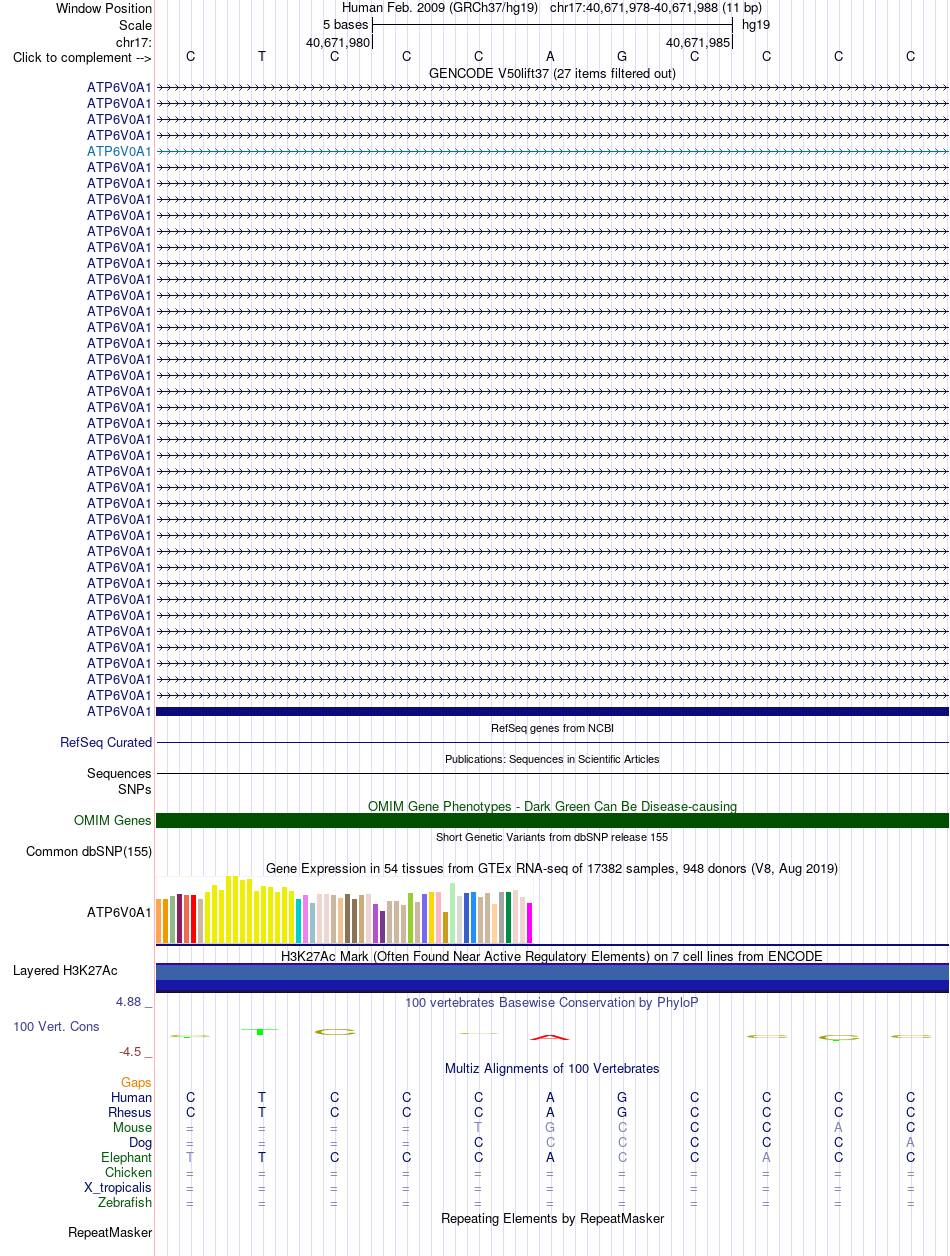
Task: Click the first orange bar in the GTEx chart
Action: pyautogui.click(x=159, y=921)
